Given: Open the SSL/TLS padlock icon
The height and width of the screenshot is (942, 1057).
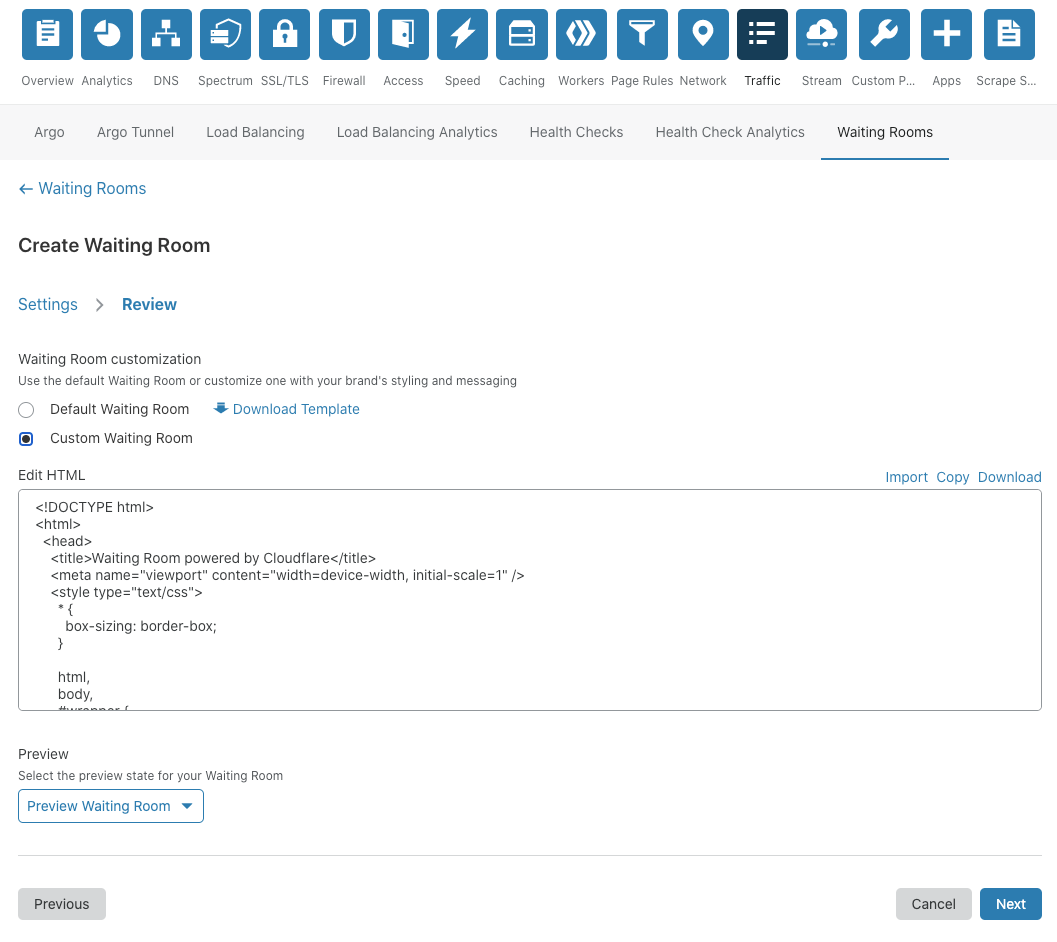Looking at the screenshot, I should tap(284, 35).
